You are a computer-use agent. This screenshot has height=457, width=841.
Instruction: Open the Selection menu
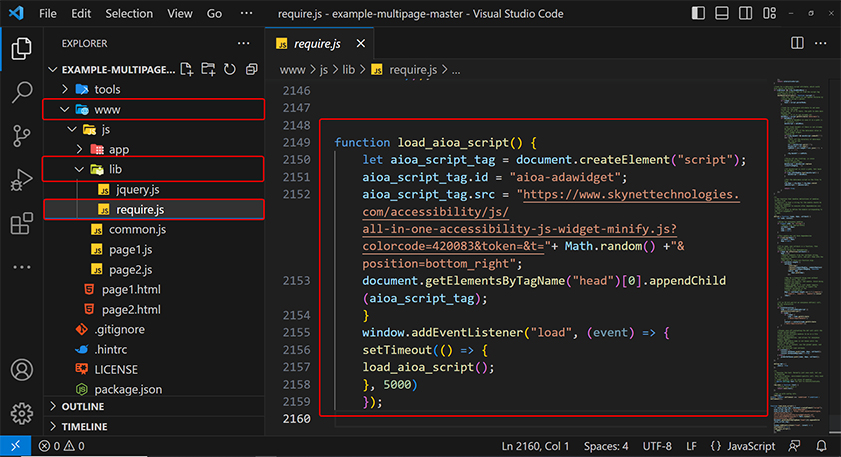pyautogui.click(x=129, y=14)
